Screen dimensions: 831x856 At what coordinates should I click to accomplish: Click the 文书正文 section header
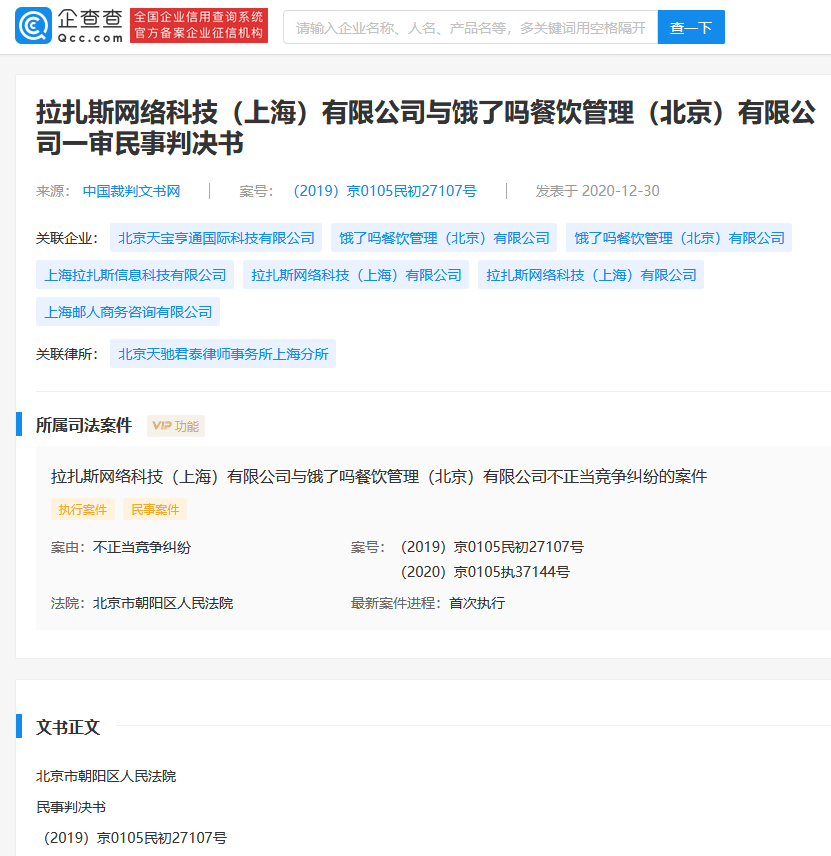coord(66,729)
